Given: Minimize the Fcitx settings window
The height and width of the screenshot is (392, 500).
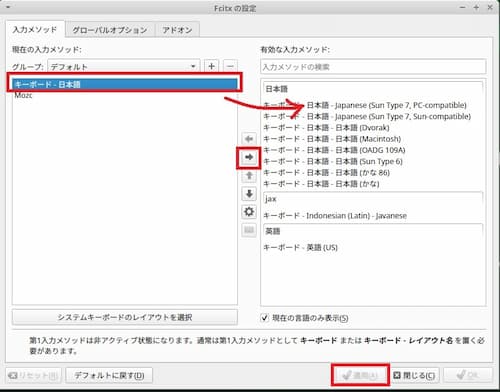Looking at the screenshot, I should pyautogui.click(x=462, y=7).
